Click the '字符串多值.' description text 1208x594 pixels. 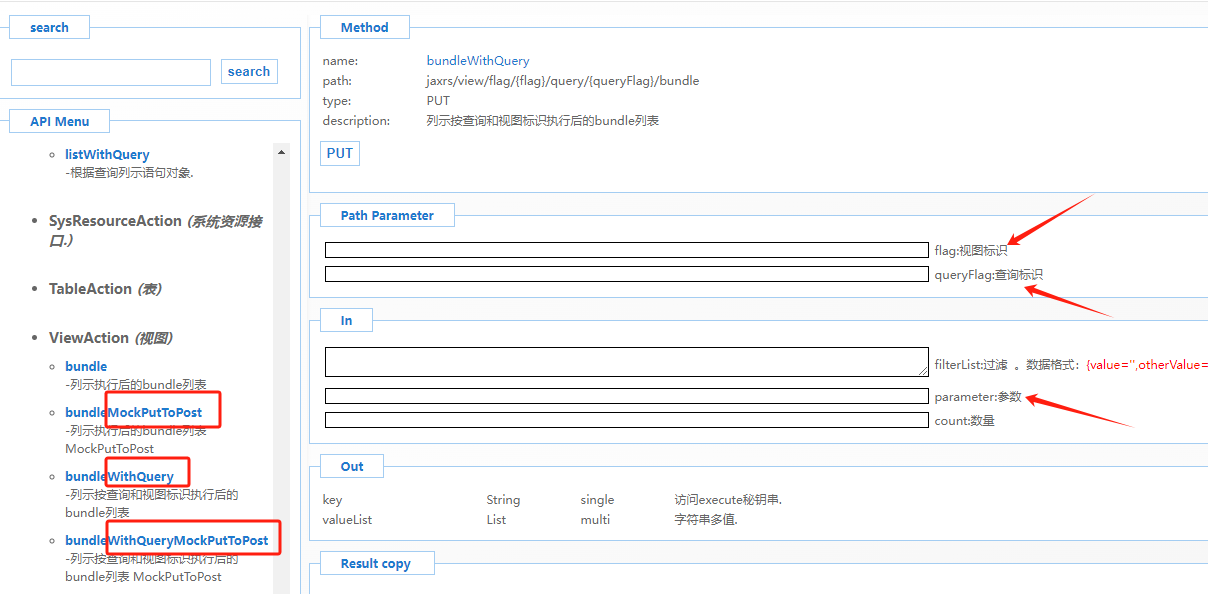click(x=706, y=520)
